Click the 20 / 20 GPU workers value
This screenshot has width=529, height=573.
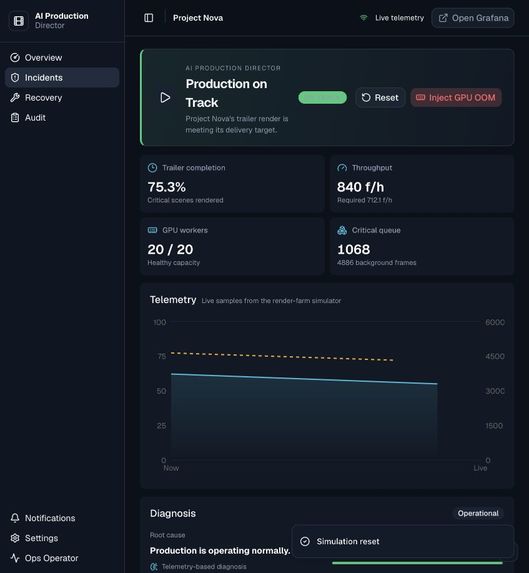(x=170, y=250)
